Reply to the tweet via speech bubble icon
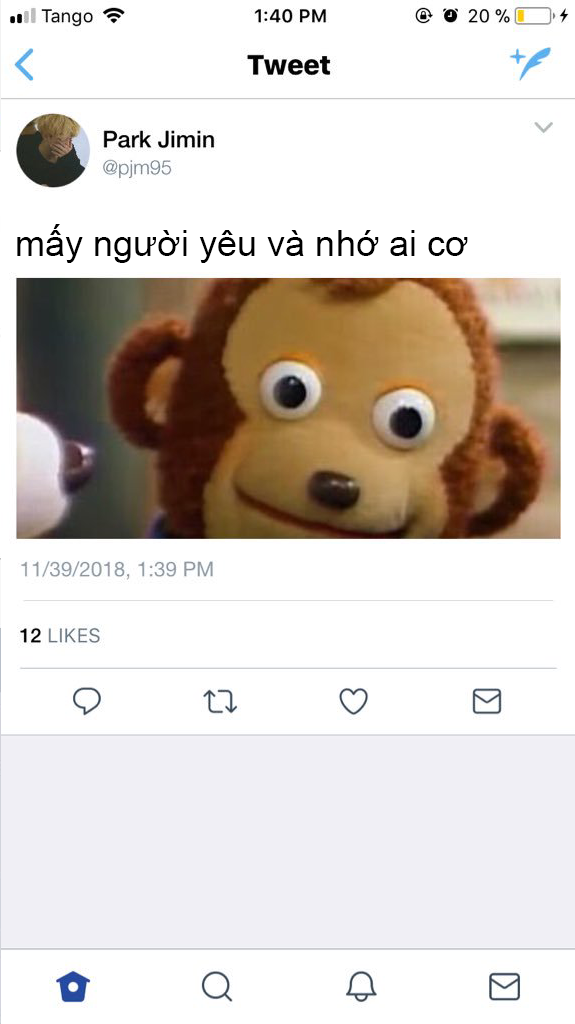Screen dimensions: 575x1024 [x=86, y=701]
